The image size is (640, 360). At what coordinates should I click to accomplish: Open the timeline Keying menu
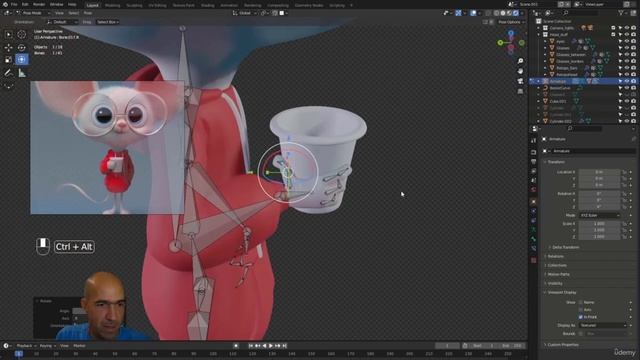point(47,346)
